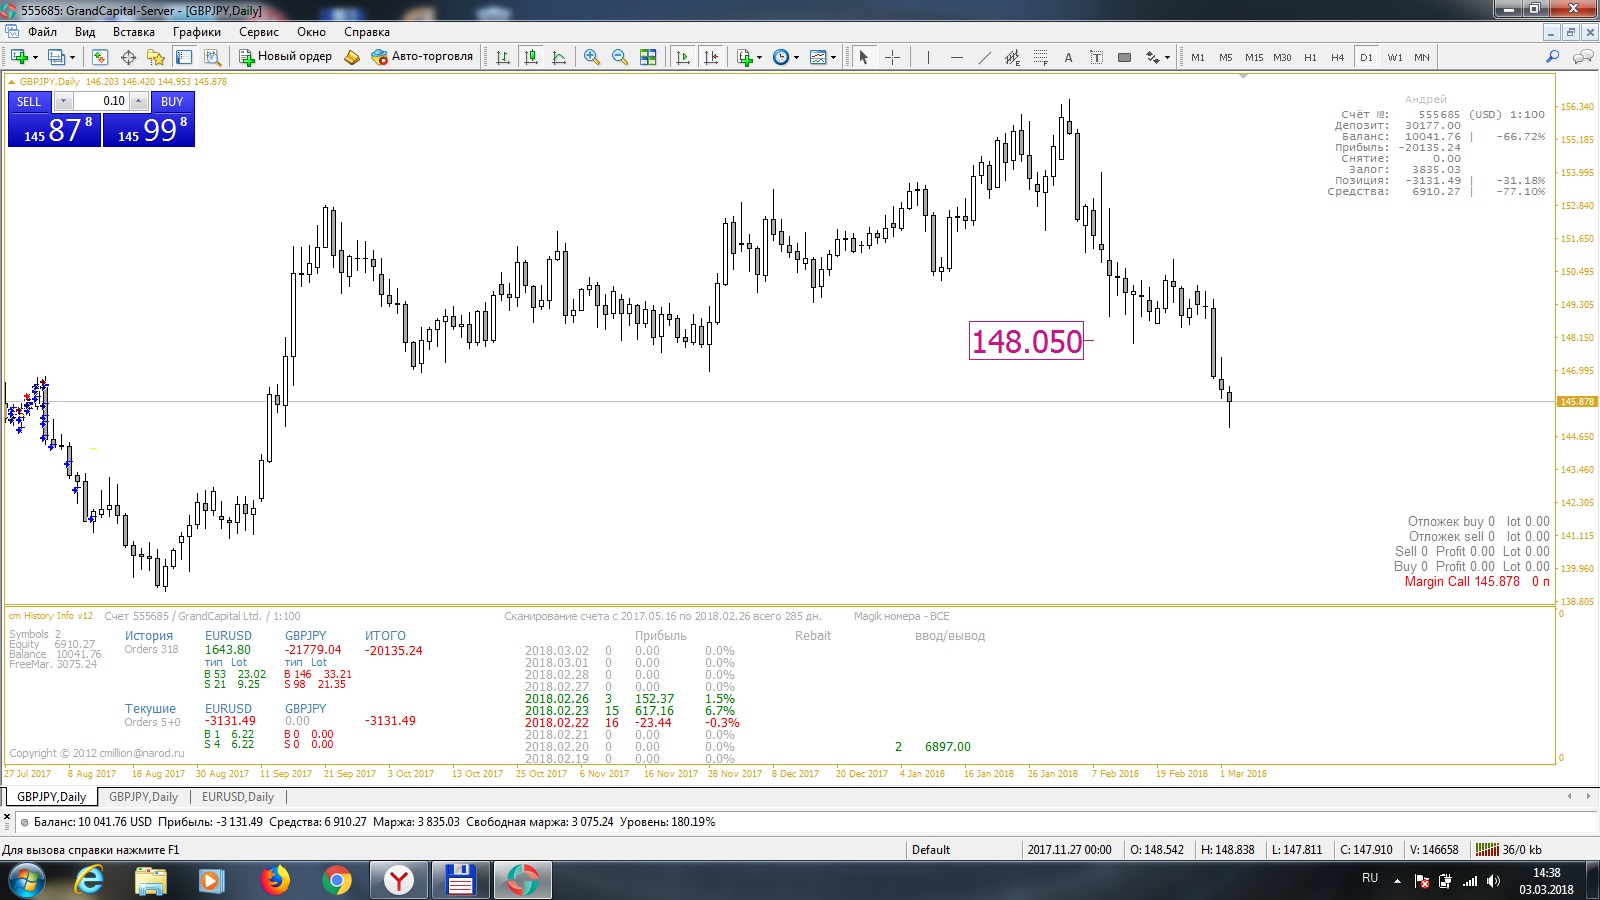Zoom in on the chart
The image size is (1600, 900).
592,57
